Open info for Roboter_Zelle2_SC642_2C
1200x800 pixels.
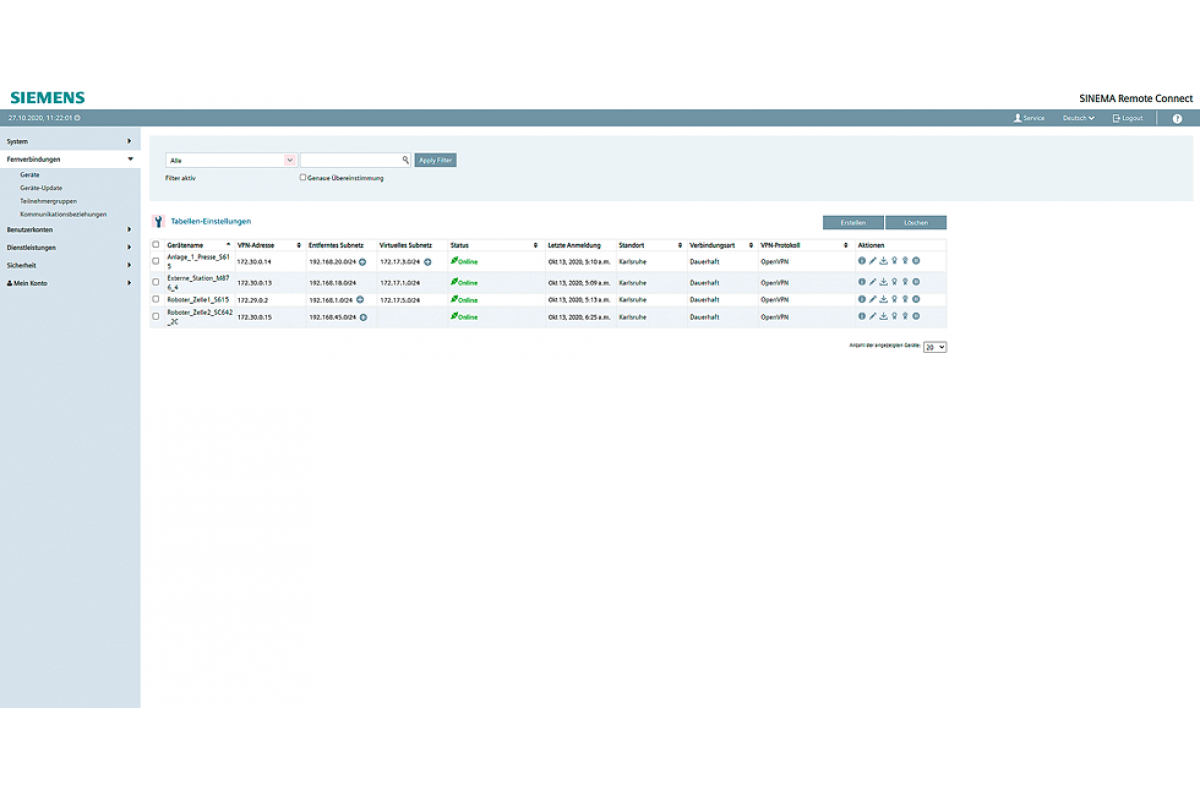(x=861, y=316)
